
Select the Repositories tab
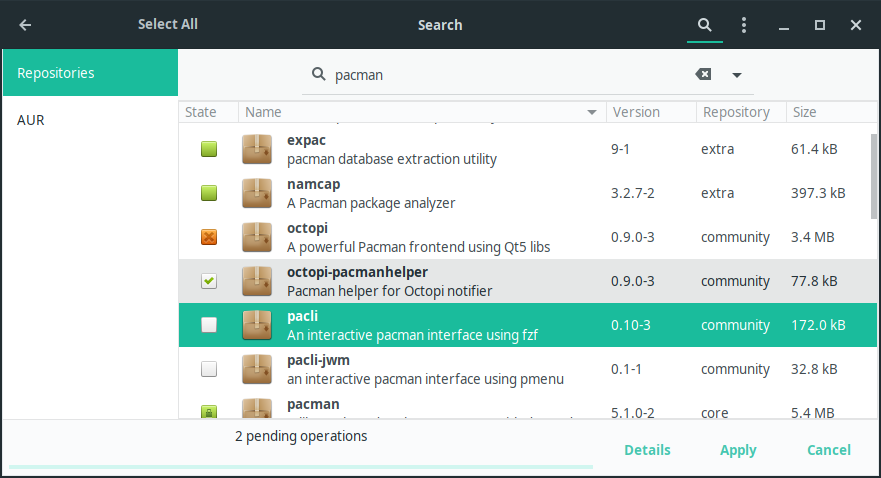[x=90, y=72]
